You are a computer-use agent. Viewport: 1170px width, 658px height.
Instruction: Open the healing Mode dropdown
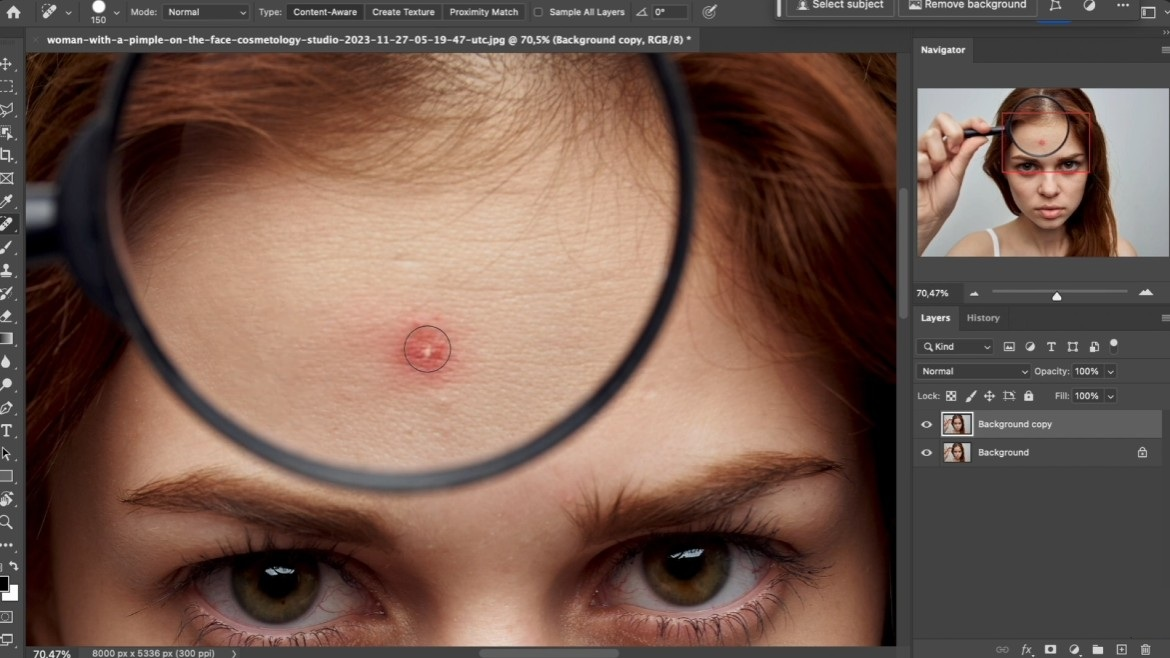204,12
